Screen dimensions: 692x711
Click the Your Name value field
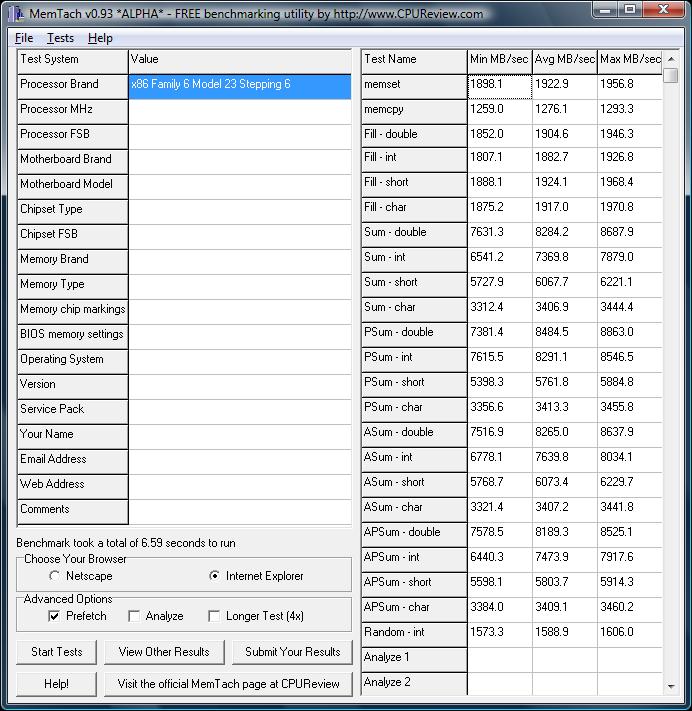point(240,437)
